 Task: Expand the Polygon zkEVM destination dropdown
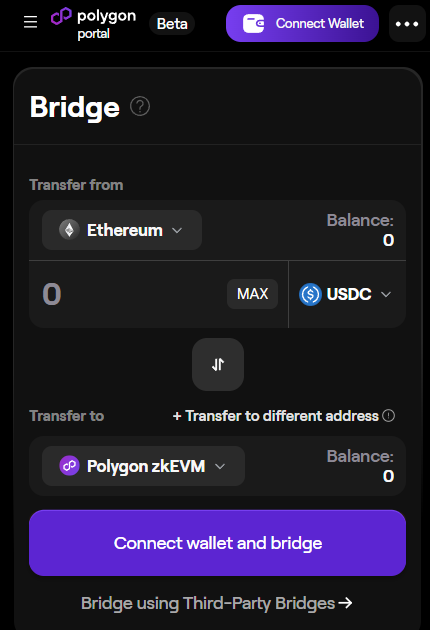click(x=143, y=466)
